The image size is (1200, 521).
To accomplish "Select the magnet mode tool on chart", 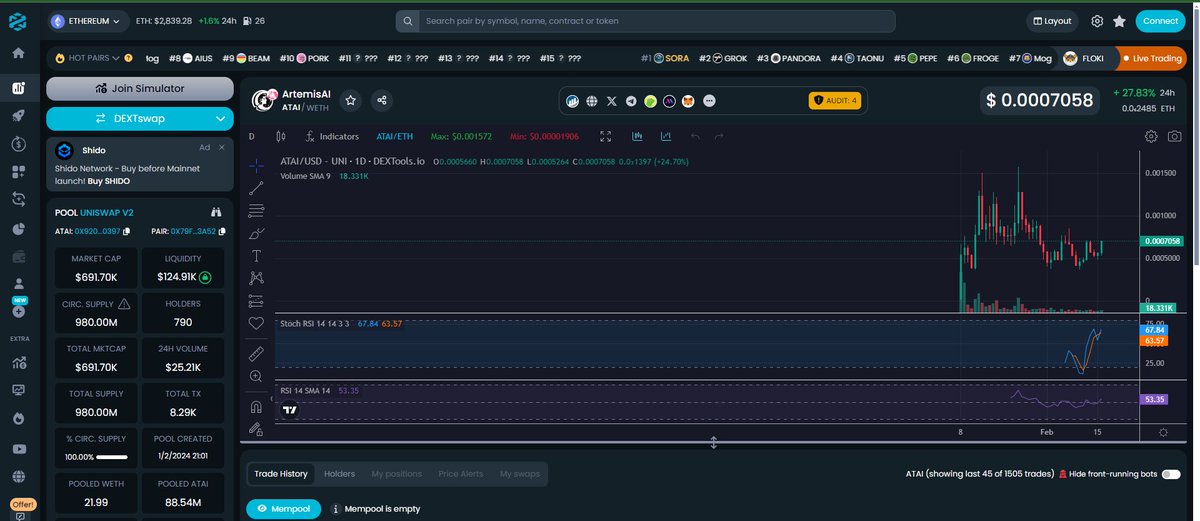I will tap(256, 406).
